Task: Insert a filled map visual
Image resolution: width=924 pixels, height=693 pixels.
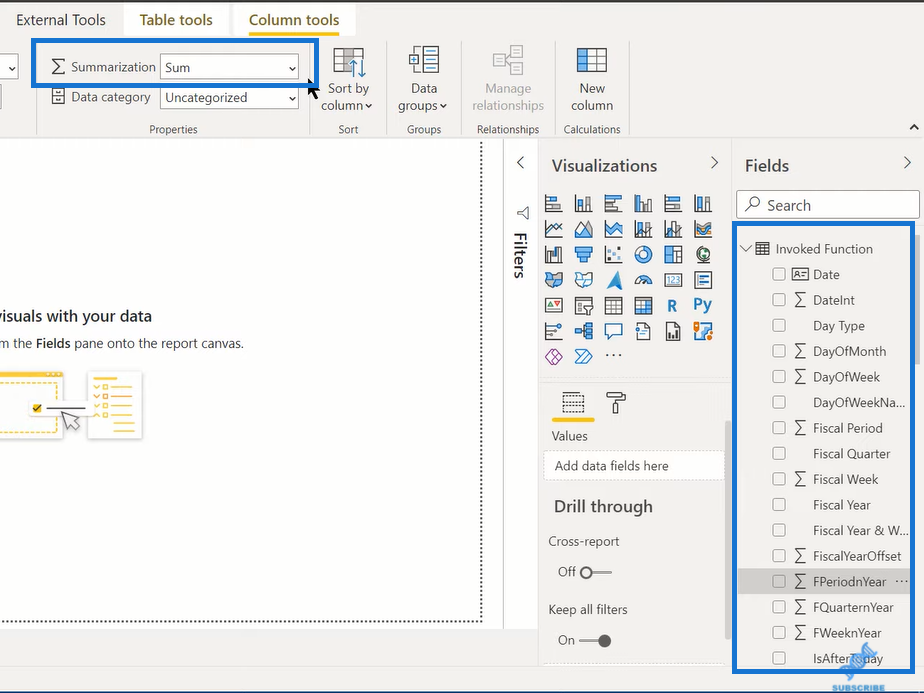Action: pos(553,280)
